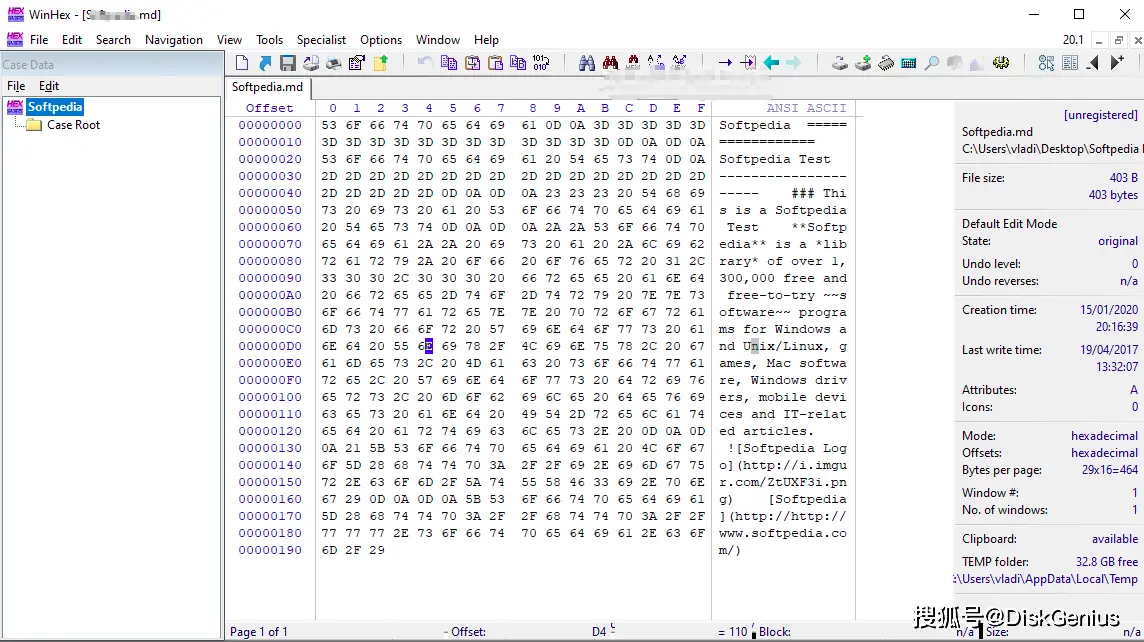The height and width of the screenshot is (642, 1144).
Task: Click the ANSI ASCII column header
Action: coord(806,108)
